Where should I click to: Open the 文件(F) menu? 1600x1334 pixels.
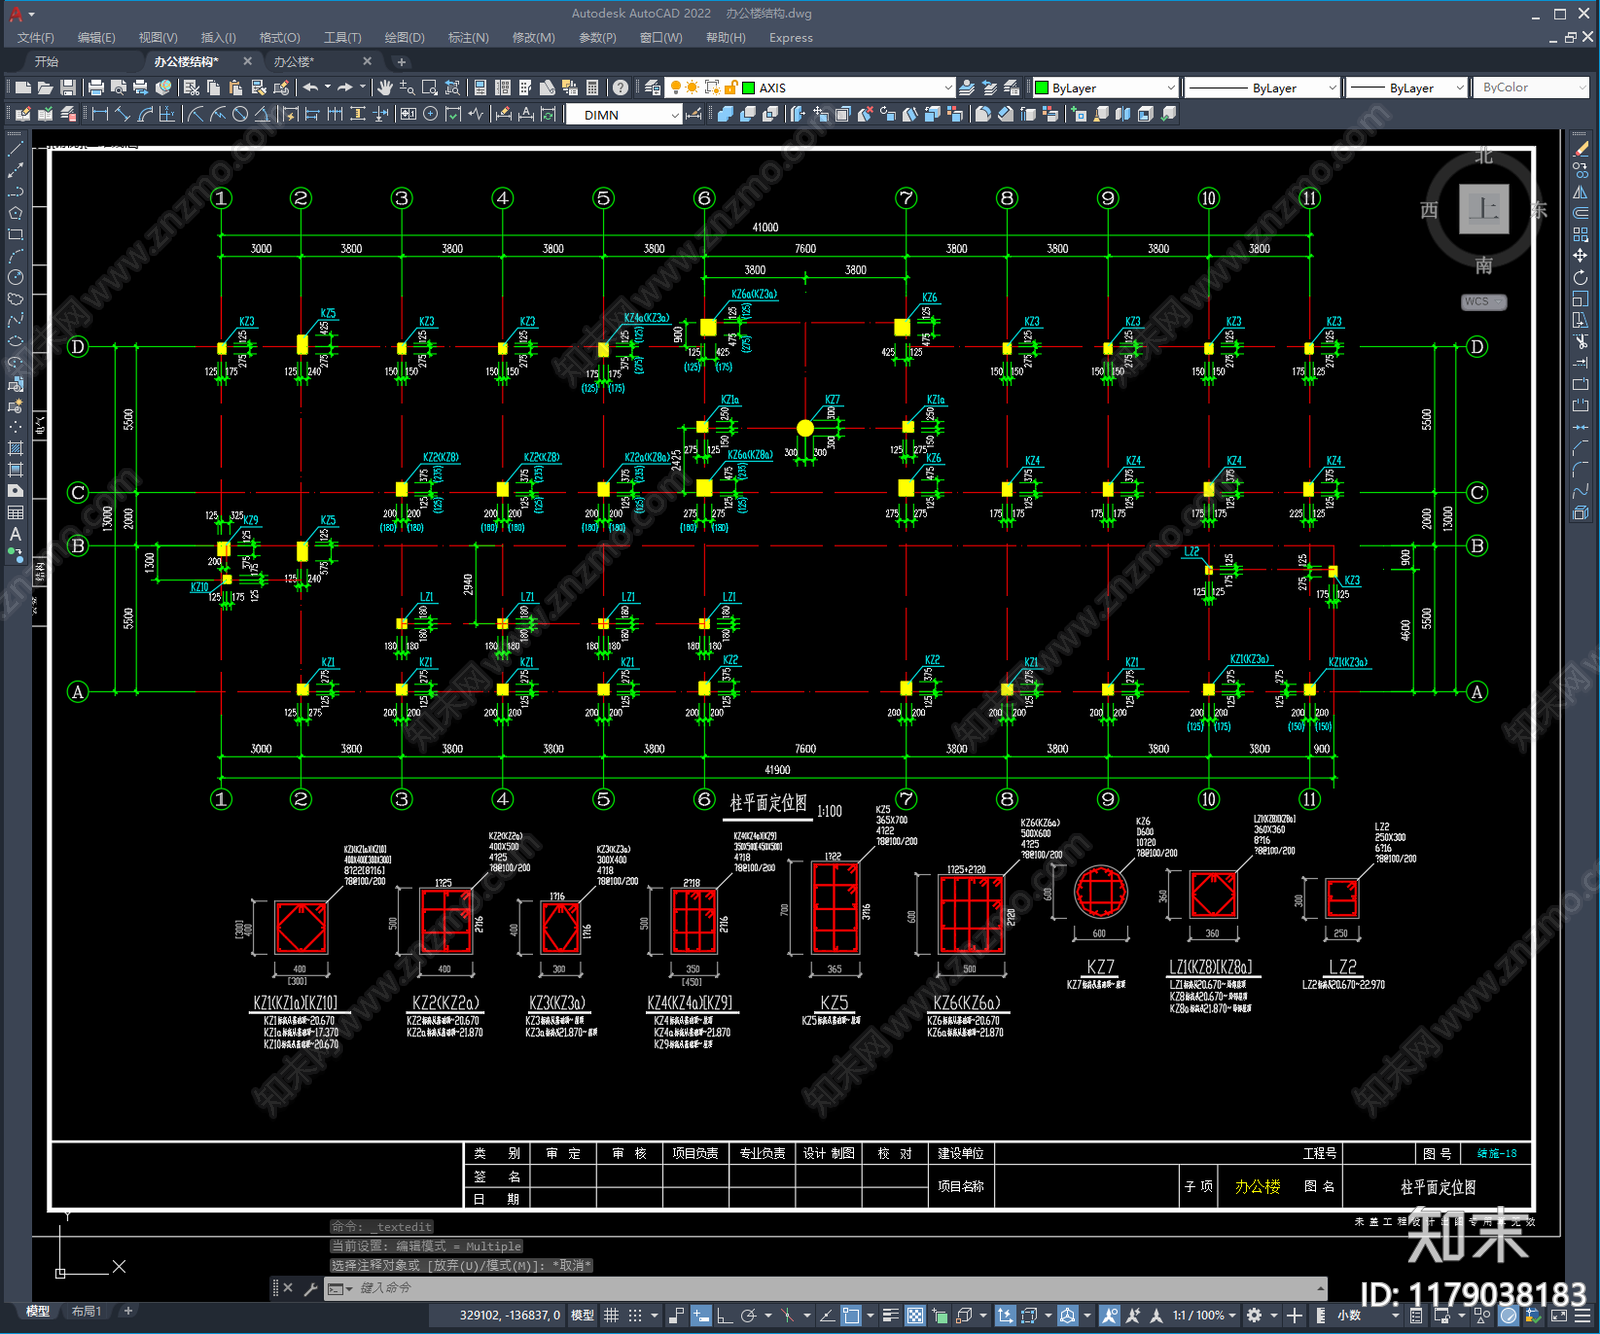point(36,38)
